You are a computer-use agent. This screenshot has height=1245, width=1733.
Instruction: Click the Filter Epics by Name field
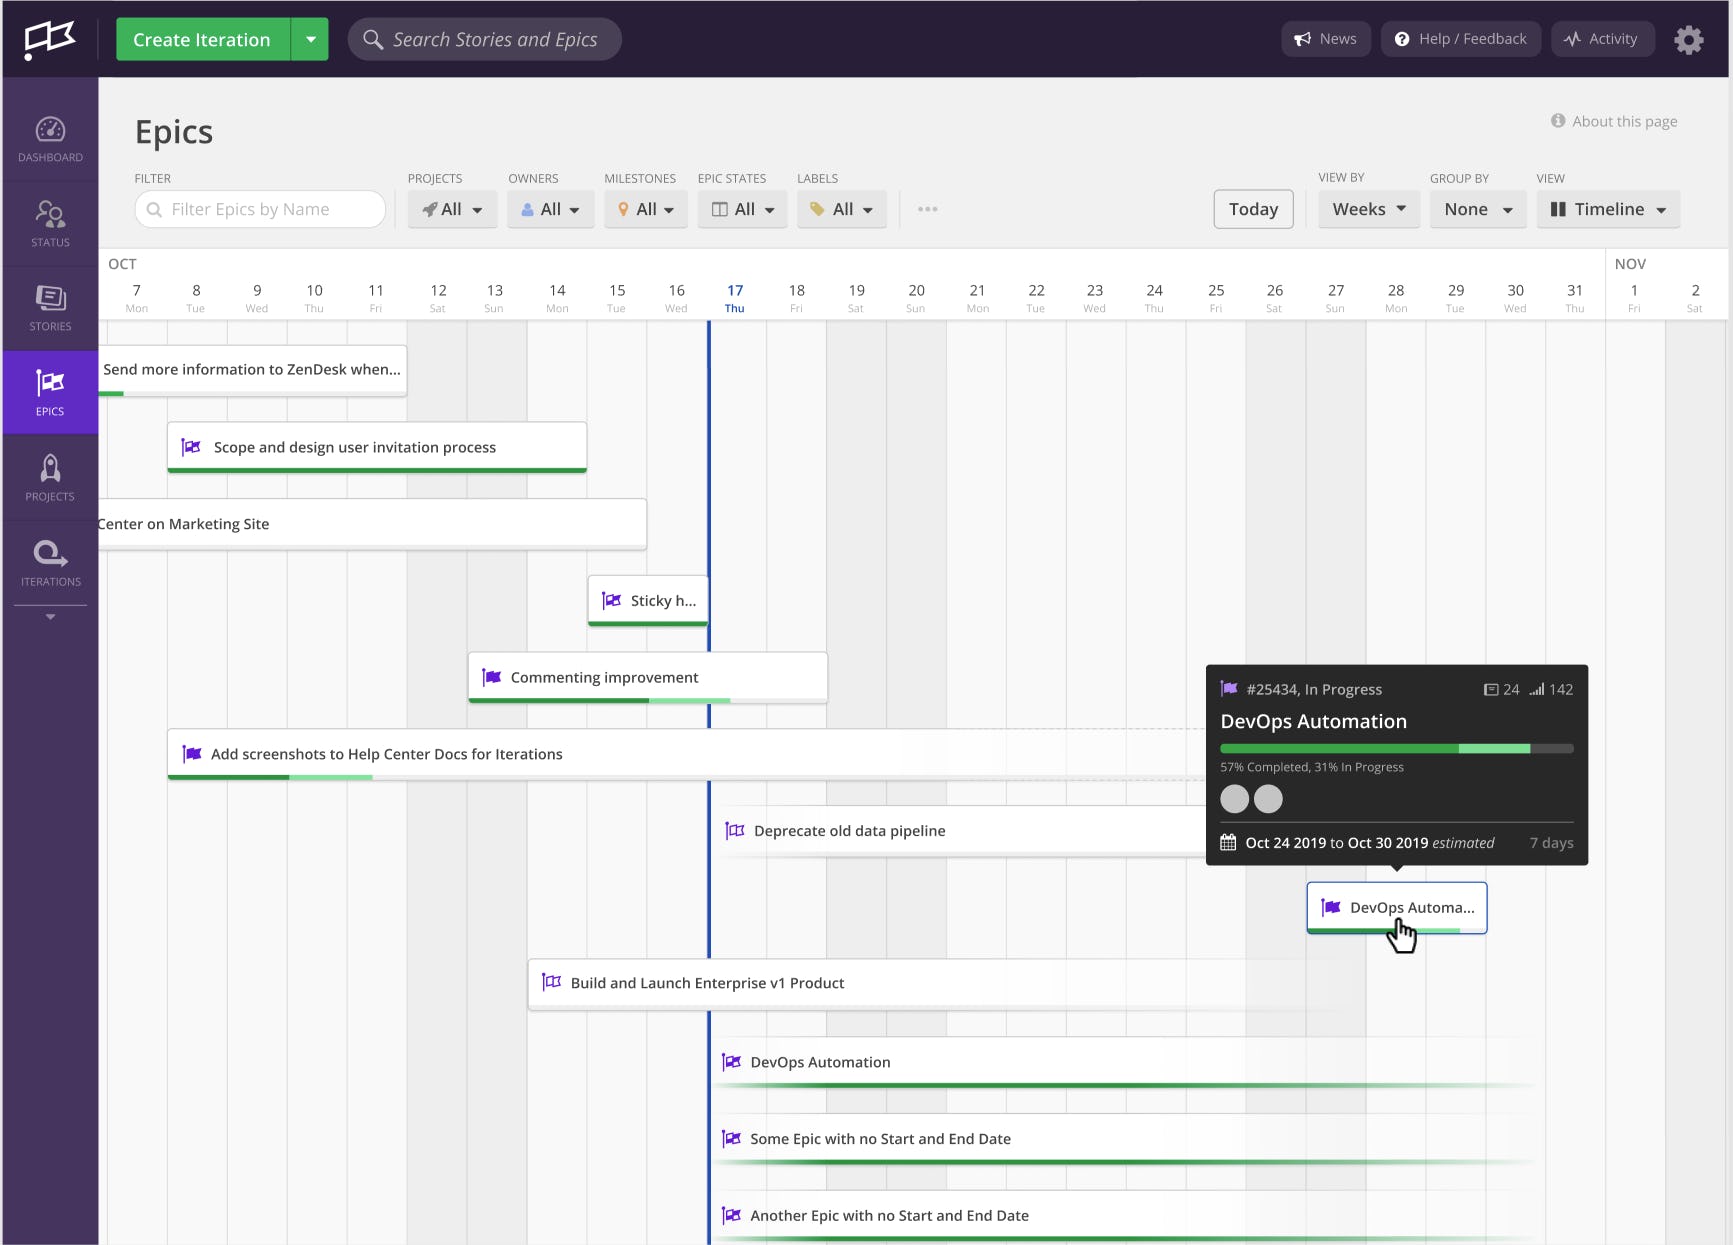260,209
